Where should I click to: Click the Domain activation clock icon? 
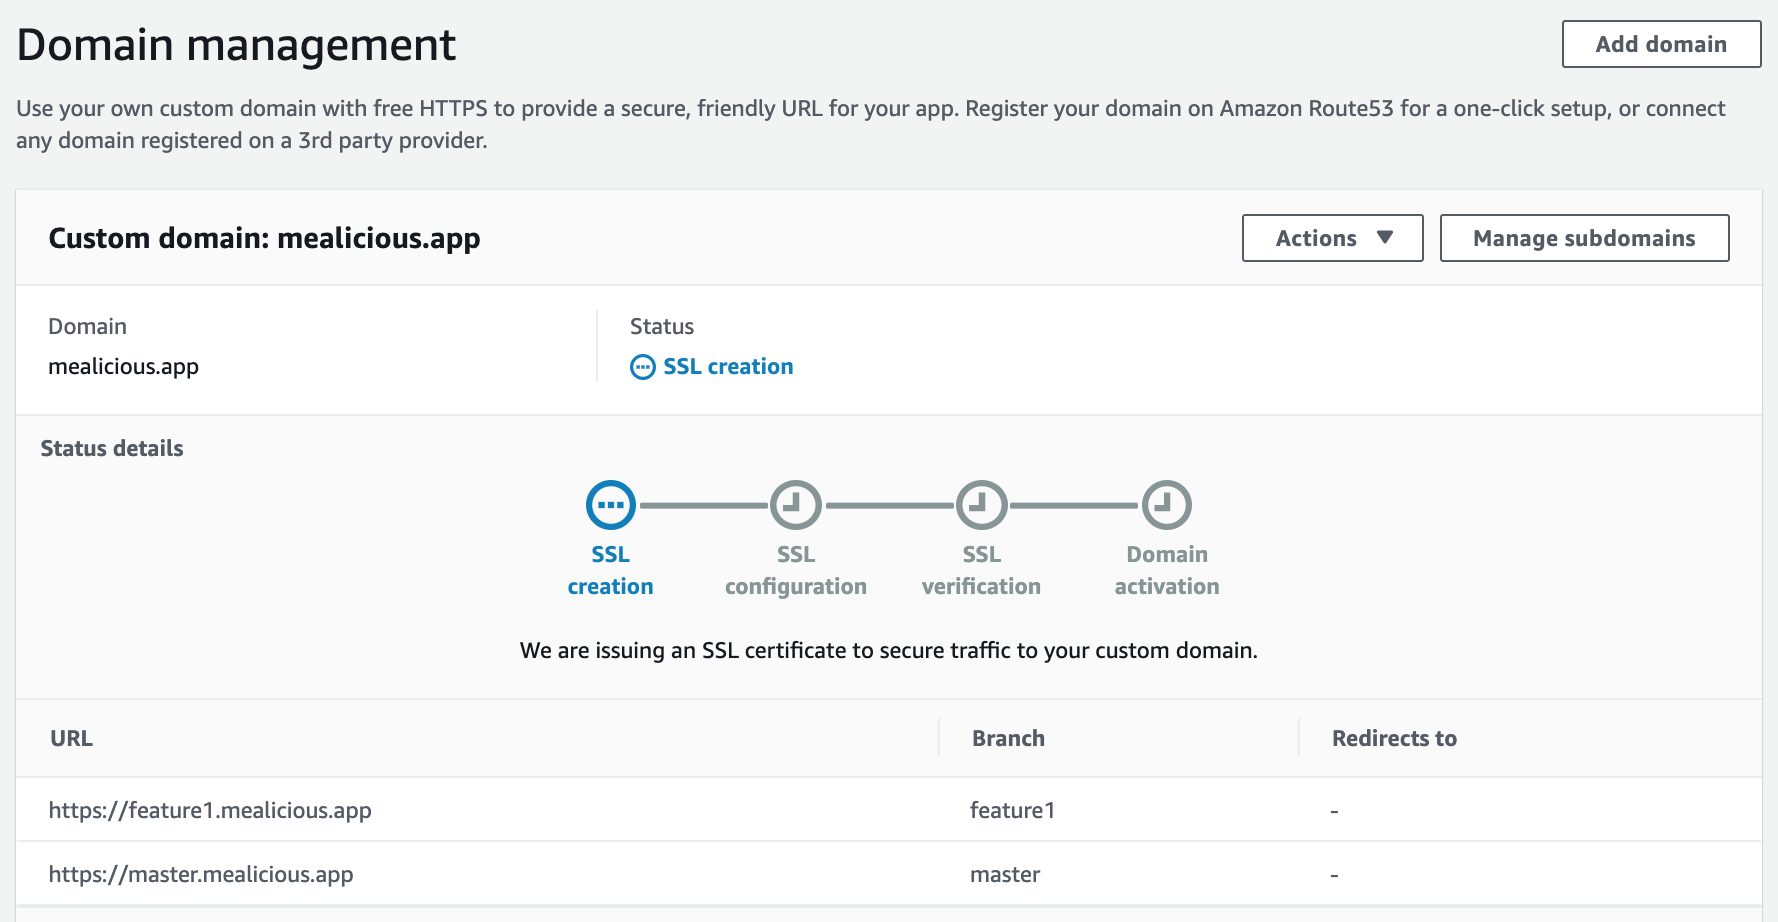(1167, 505)
